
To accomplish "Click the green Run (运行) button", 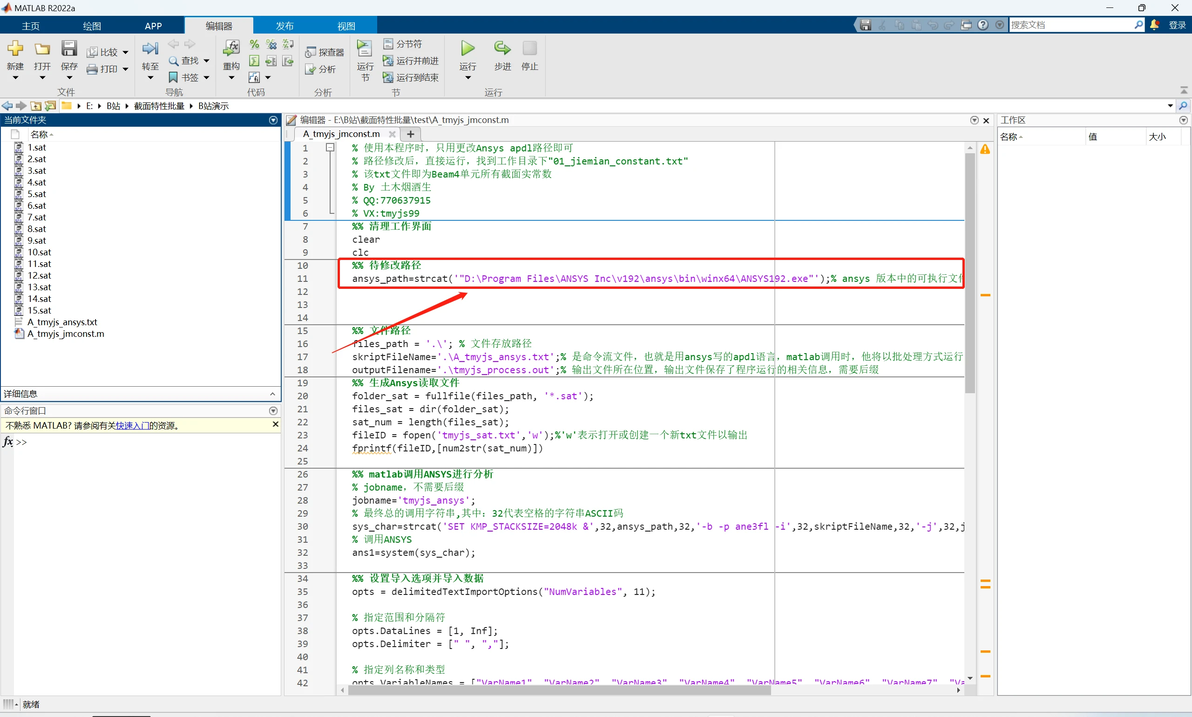I will (467, 49).
